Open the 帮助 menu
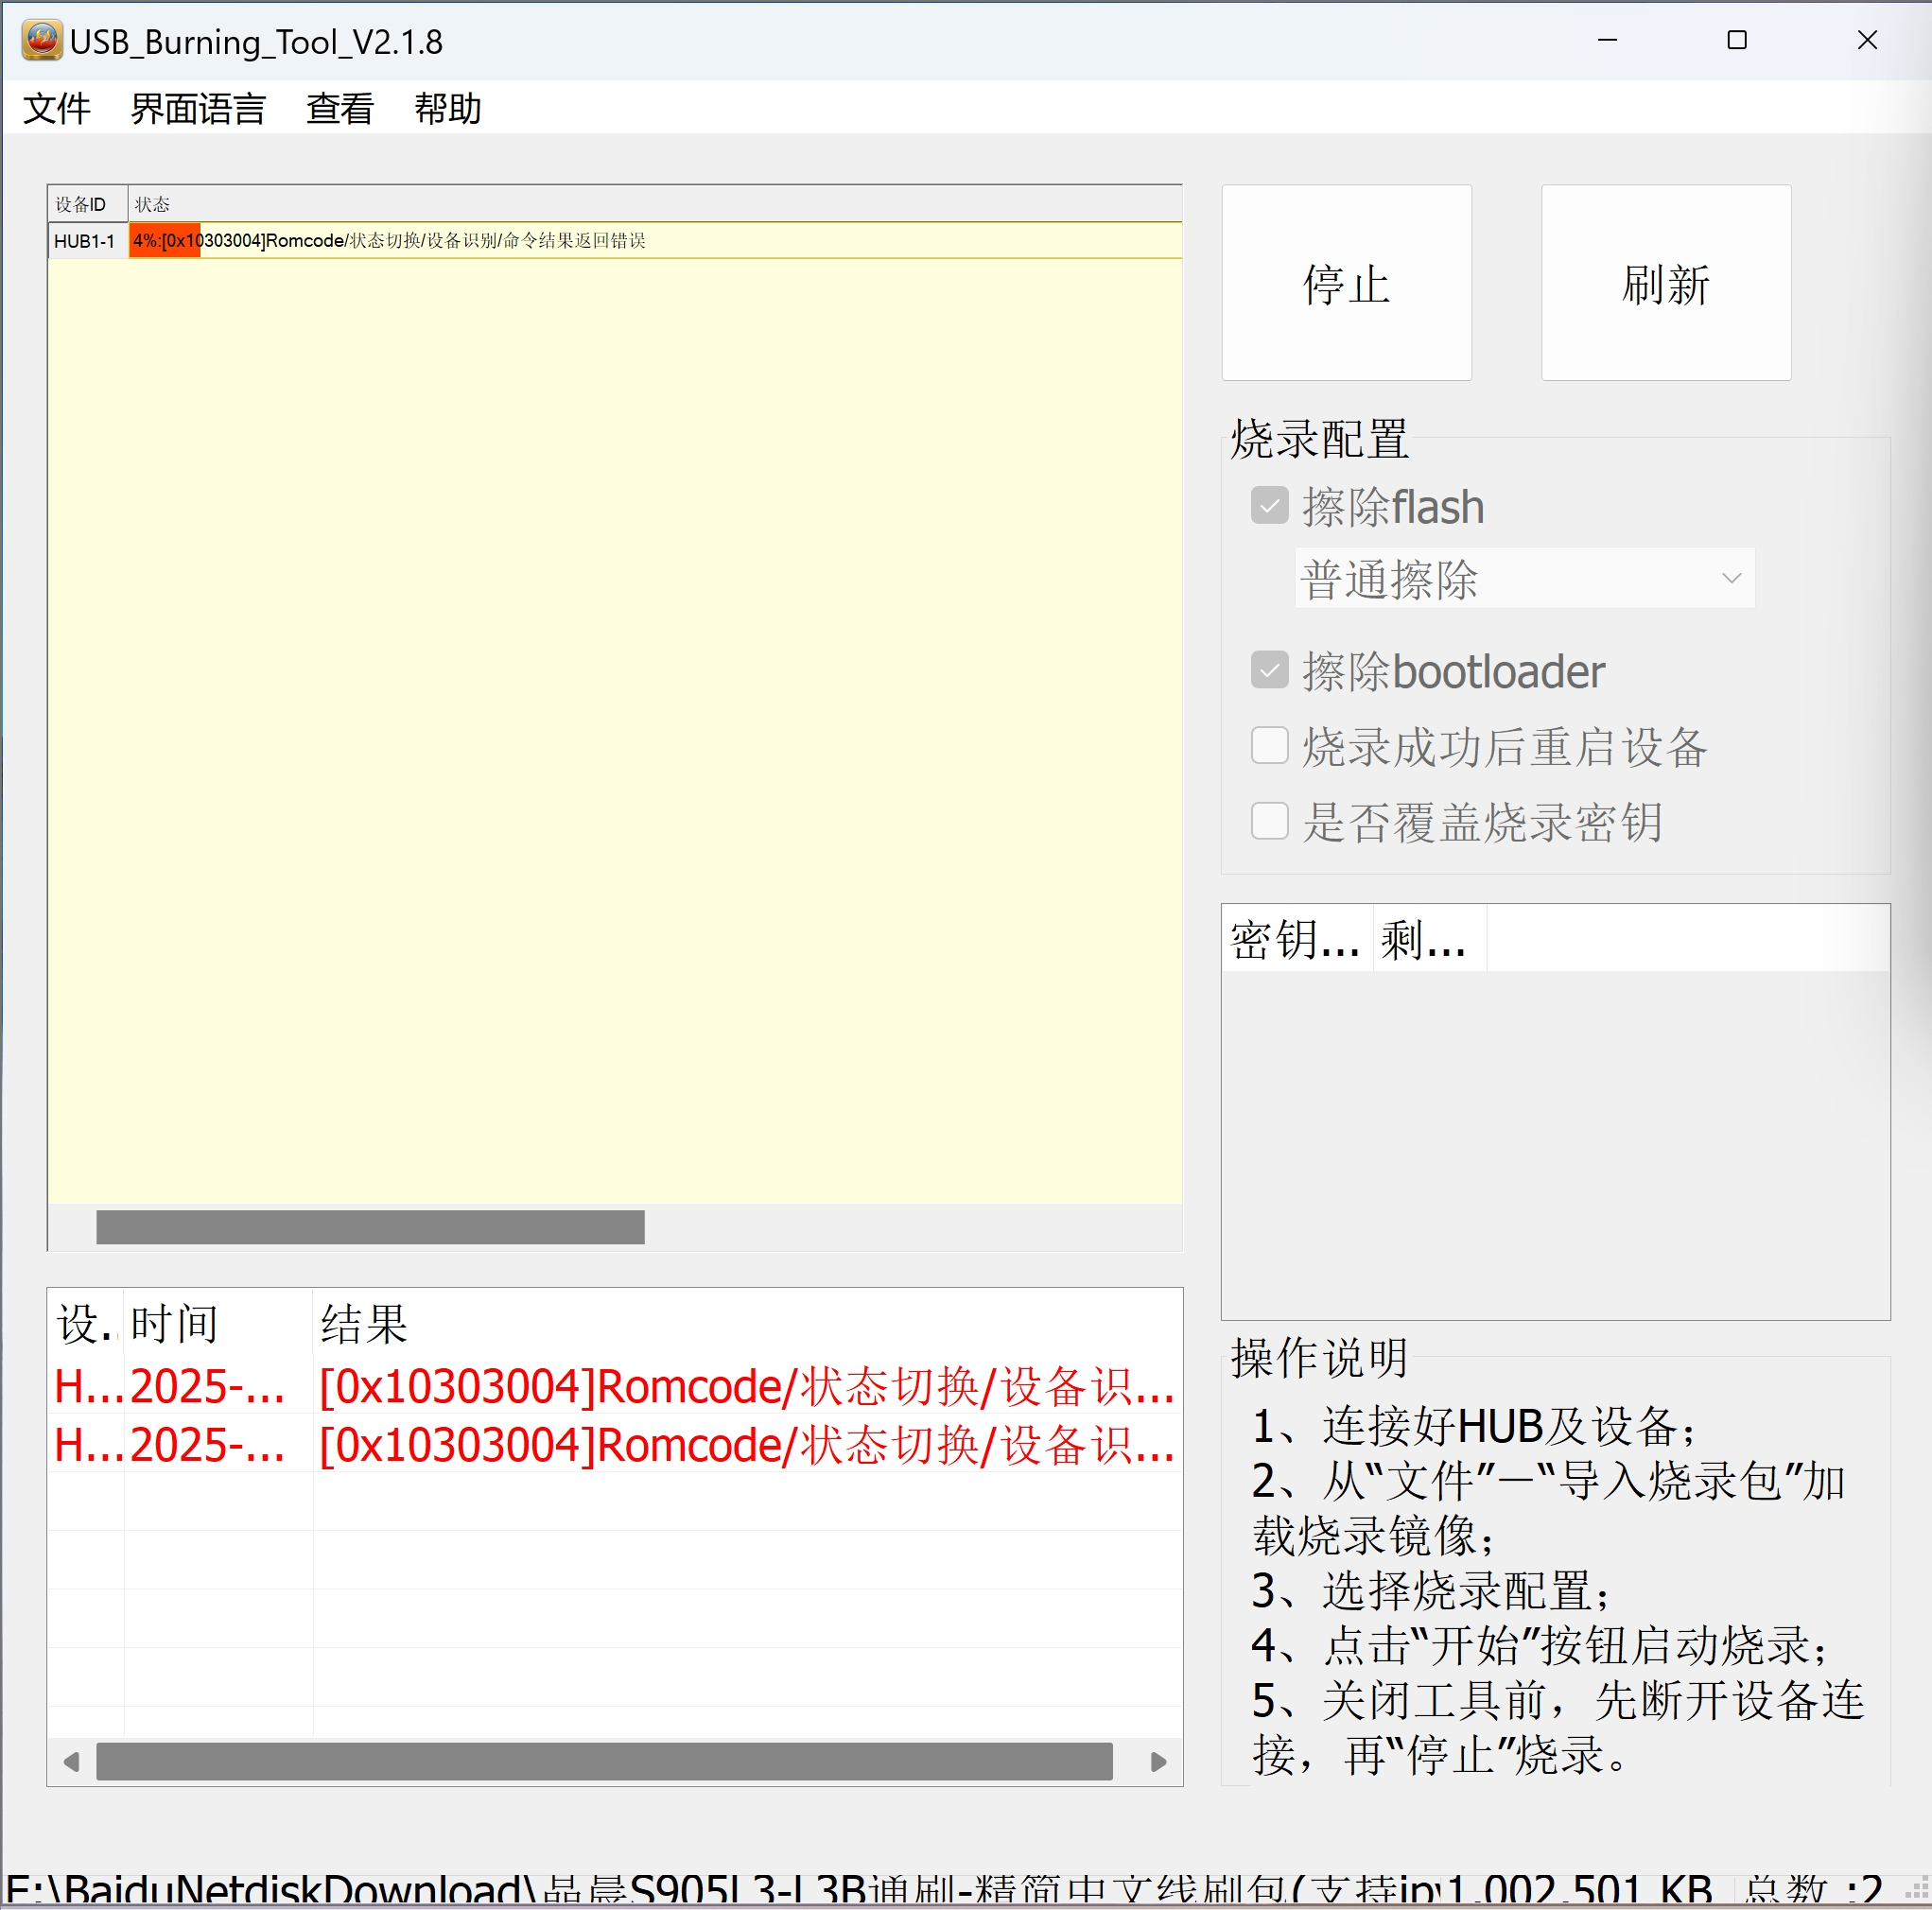The width and height of the screenshot is (1932, 1910). tap(447, 109)
